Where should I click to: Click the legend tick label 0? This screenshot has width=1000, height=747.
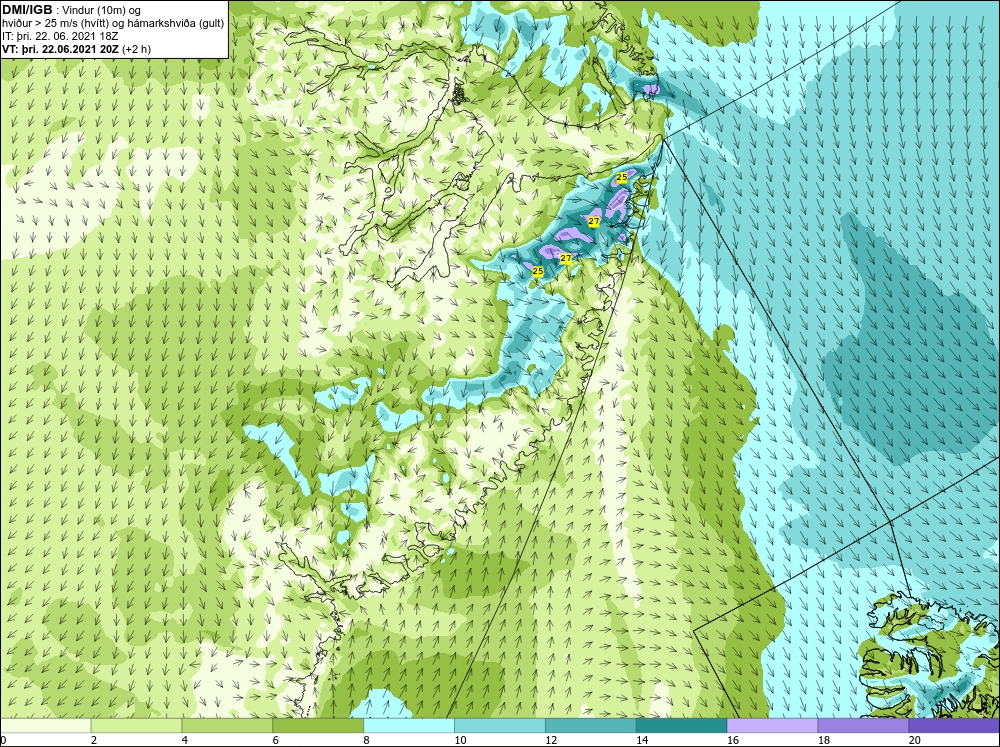(x=3, y=740)
